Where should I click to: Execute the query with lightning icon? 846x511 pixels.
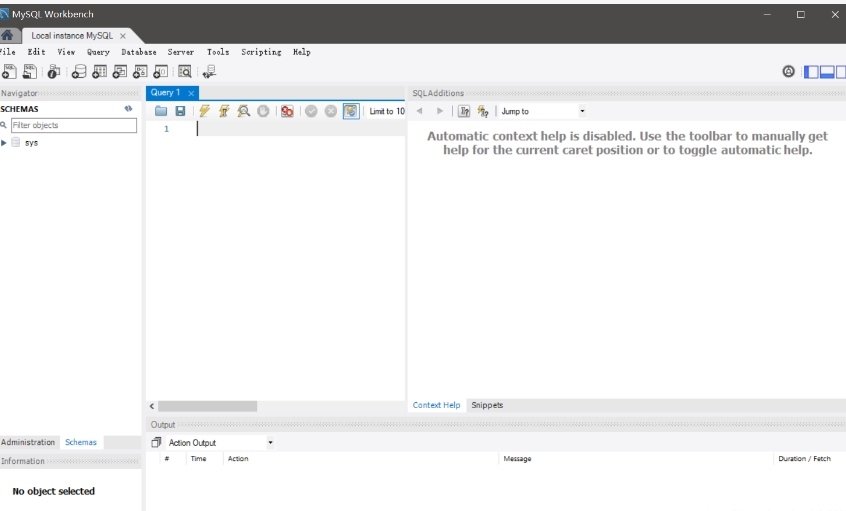coord(204,111)
